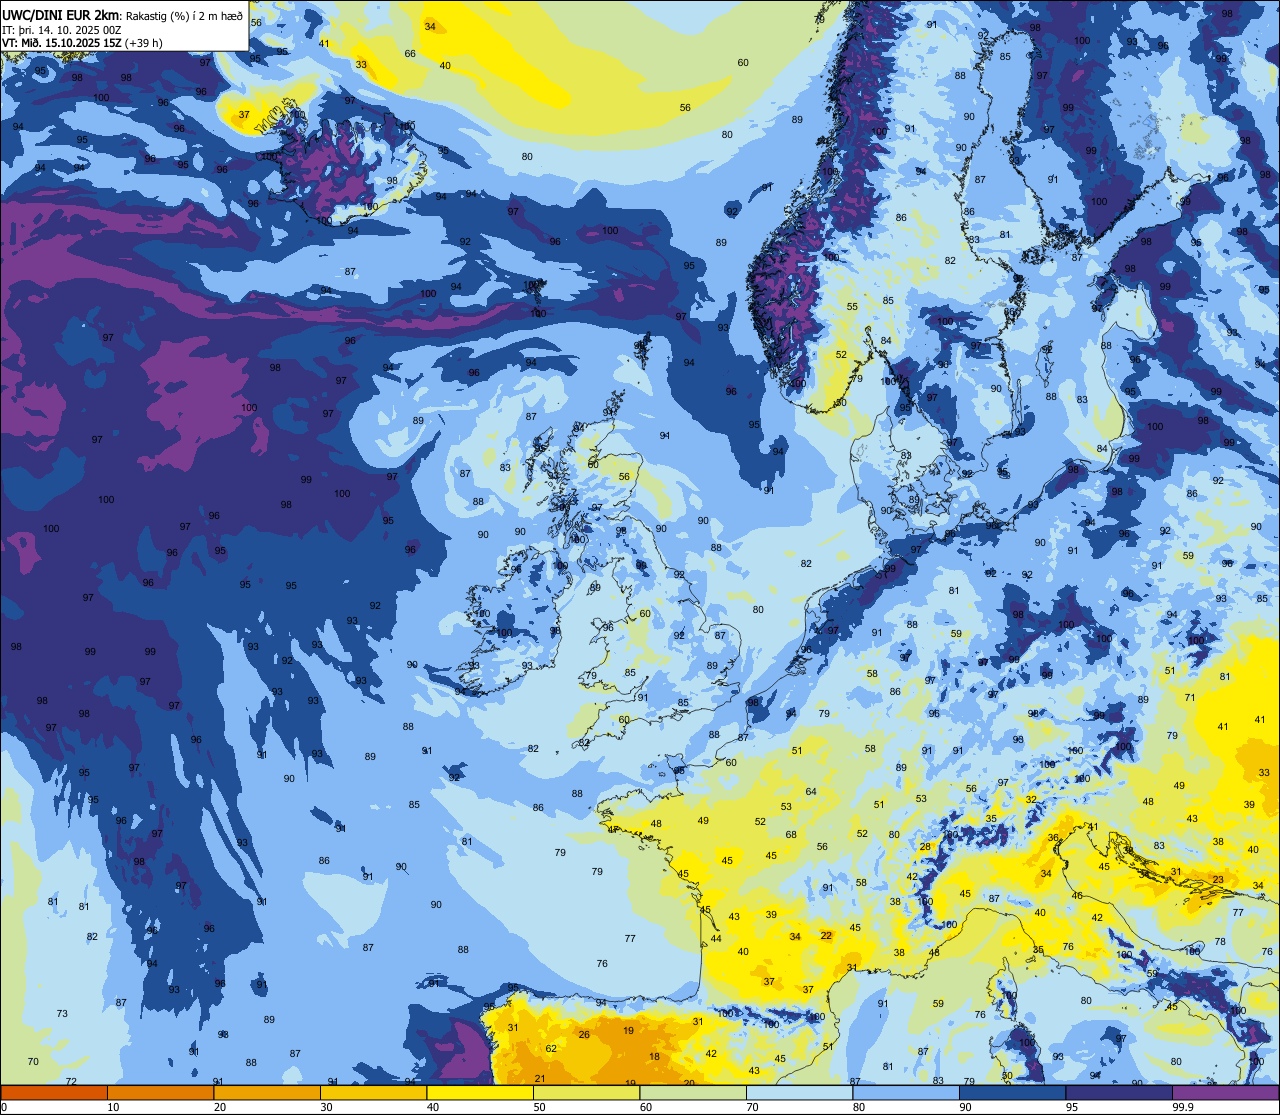Click the humidity value '62' in northwest Spain
This screenshot has height=1115, width=1280.
[551, 1048]
